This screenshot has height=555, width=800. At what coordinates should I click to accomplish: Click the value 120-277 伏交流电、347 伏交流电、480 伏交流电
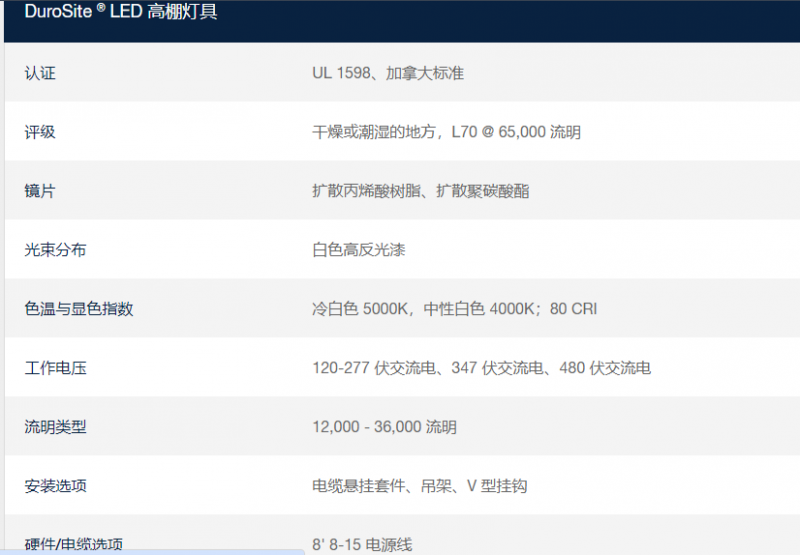[482, 368]
